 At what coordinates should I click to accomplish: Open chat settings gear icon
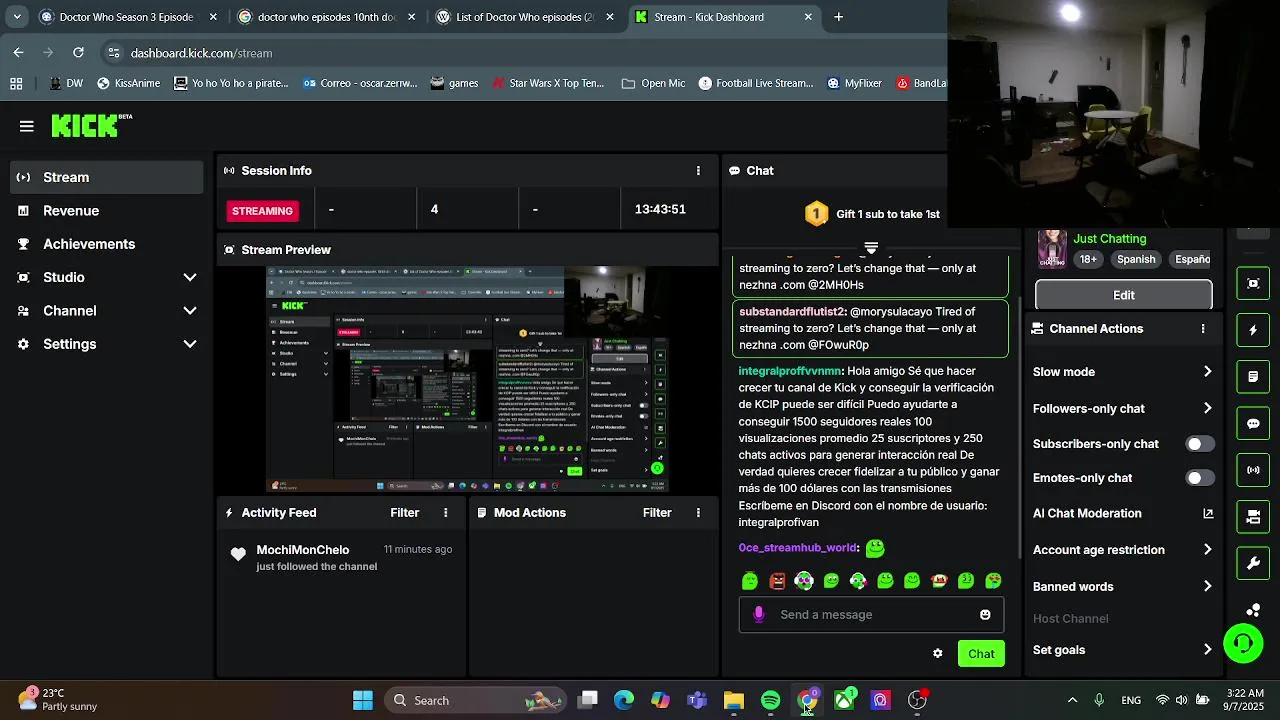click(x=937, y=654)
